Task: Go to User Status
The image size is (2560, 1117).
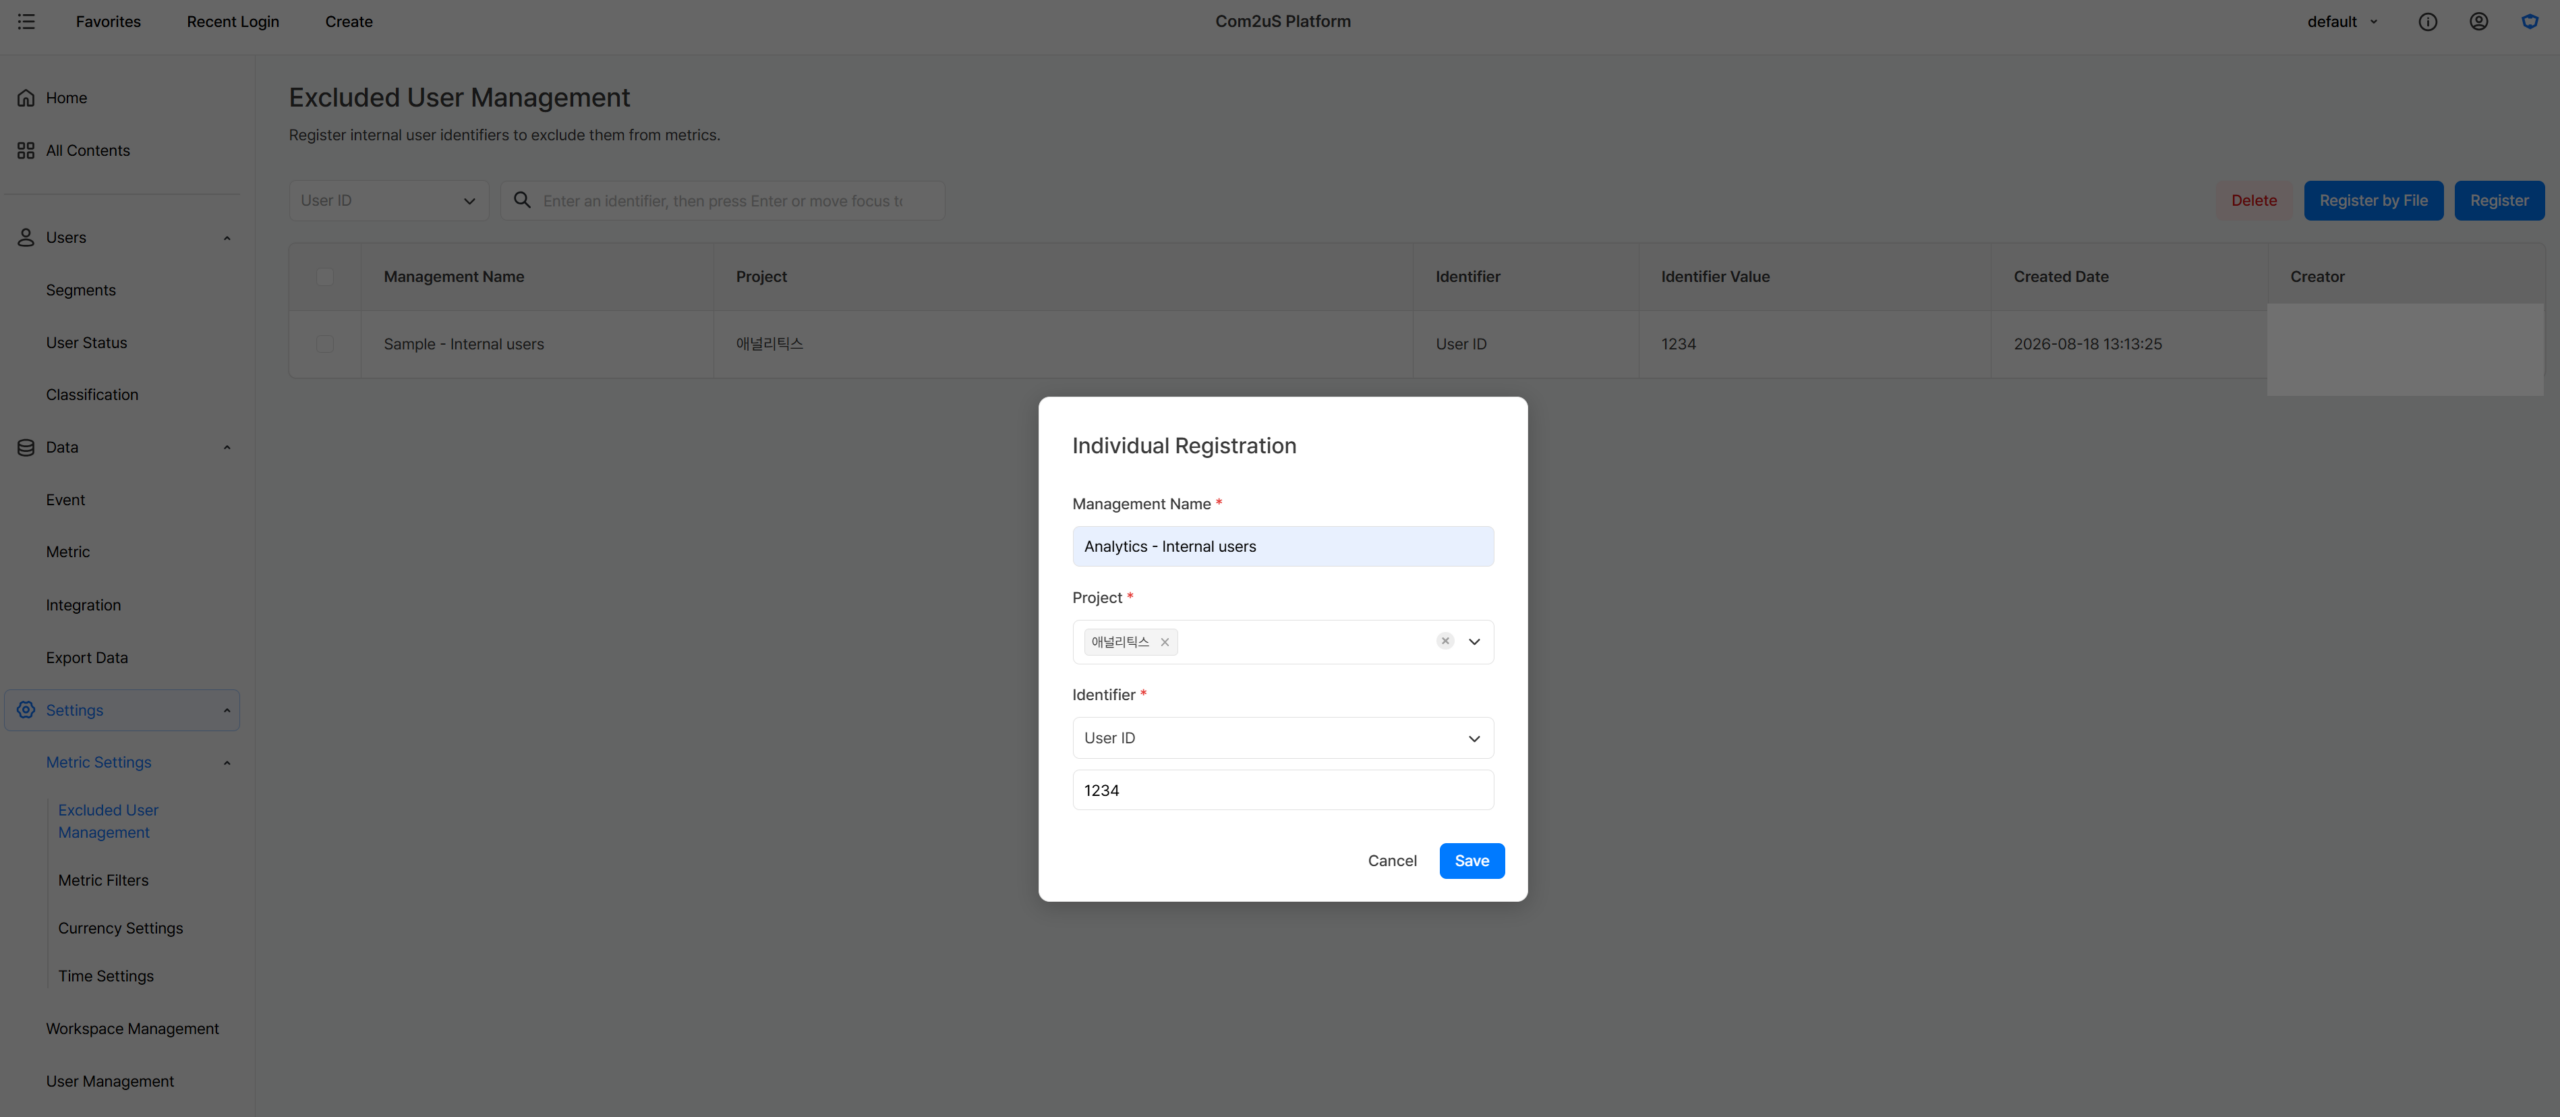Action: coord(87,342)
